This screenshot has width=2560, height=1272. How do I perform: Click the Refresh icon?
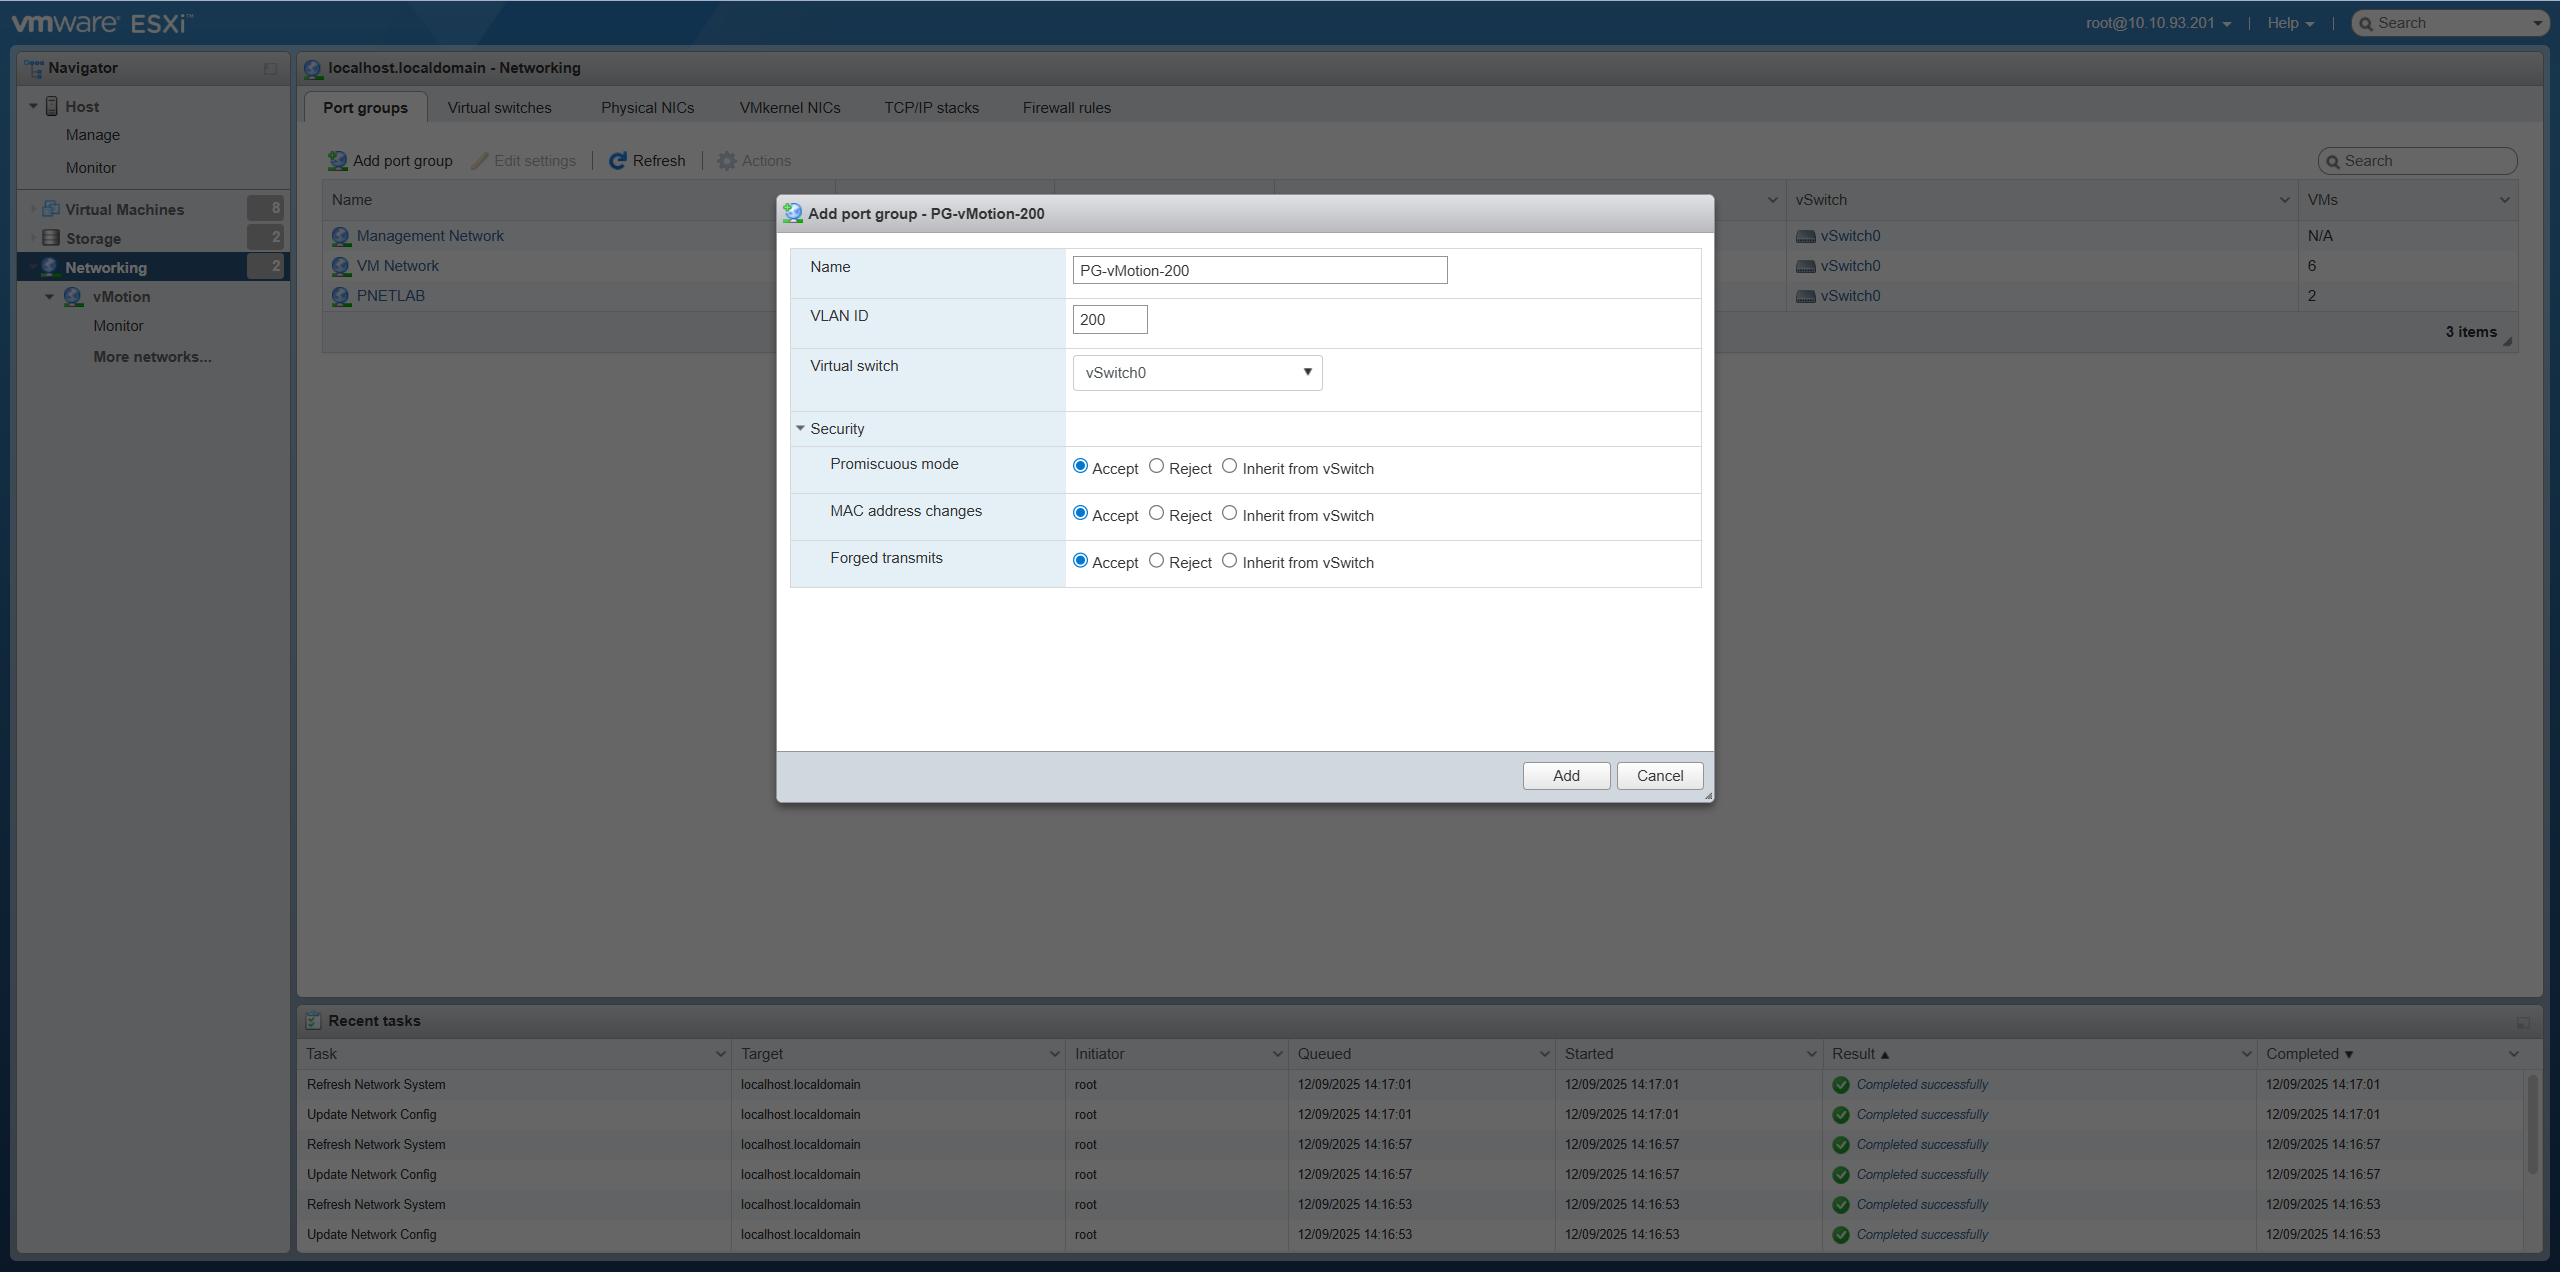(x=618, y=160)
